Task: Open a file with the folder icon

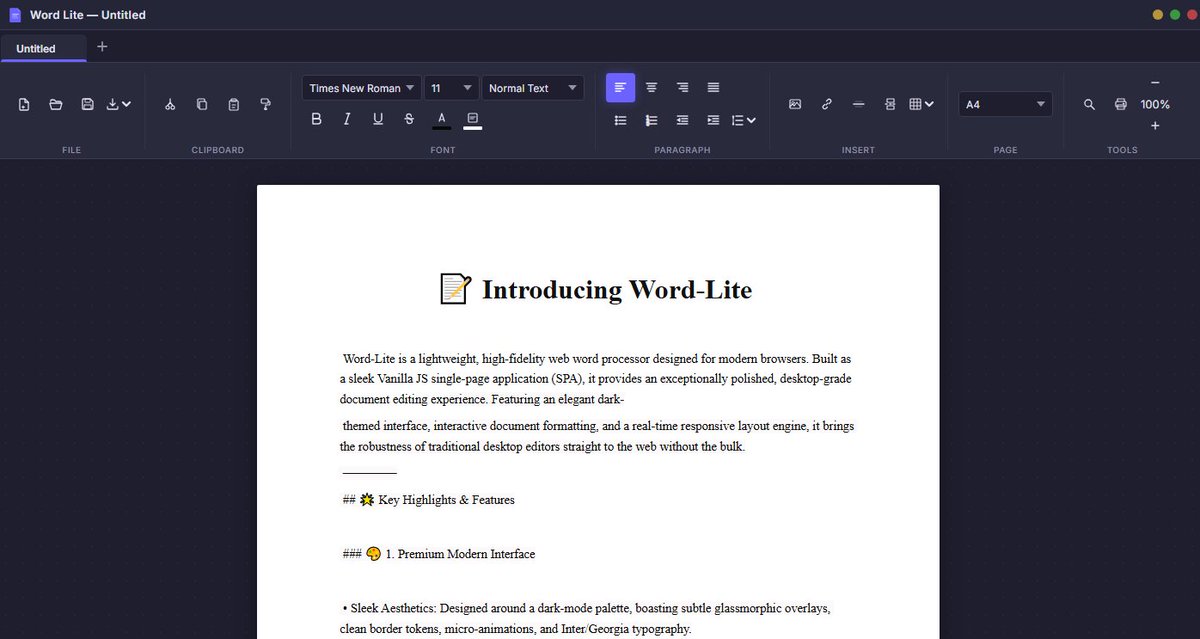Action: (56, 104)
